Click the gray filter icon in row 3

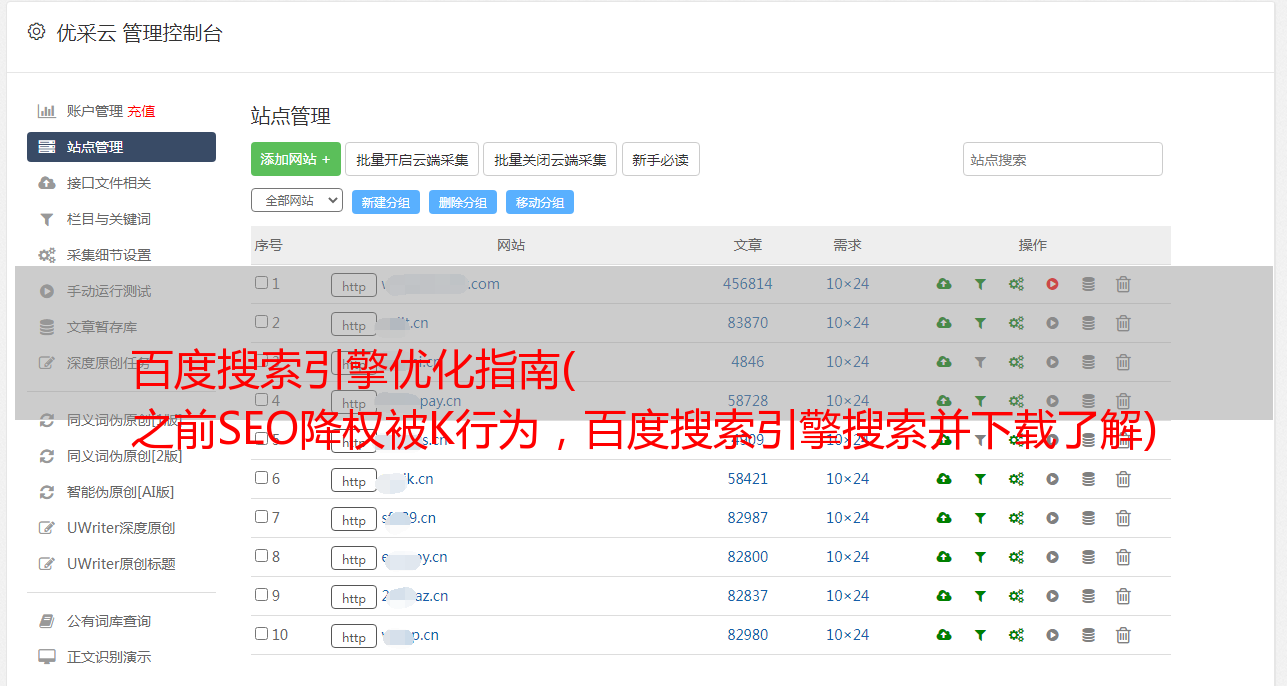click(980, 362)
